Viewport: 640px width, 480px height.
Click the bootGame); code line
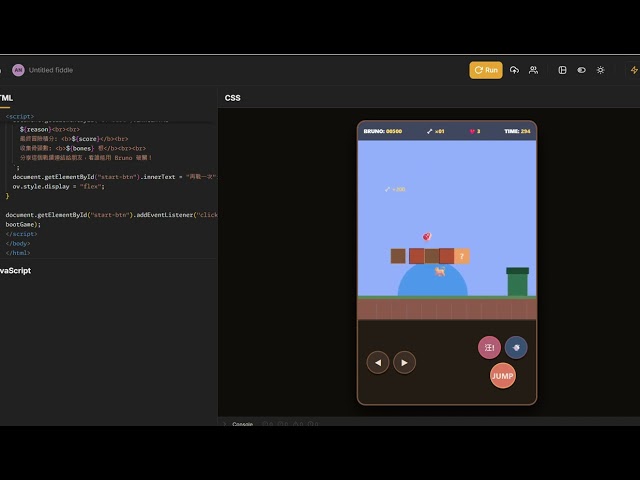point(23,224)
